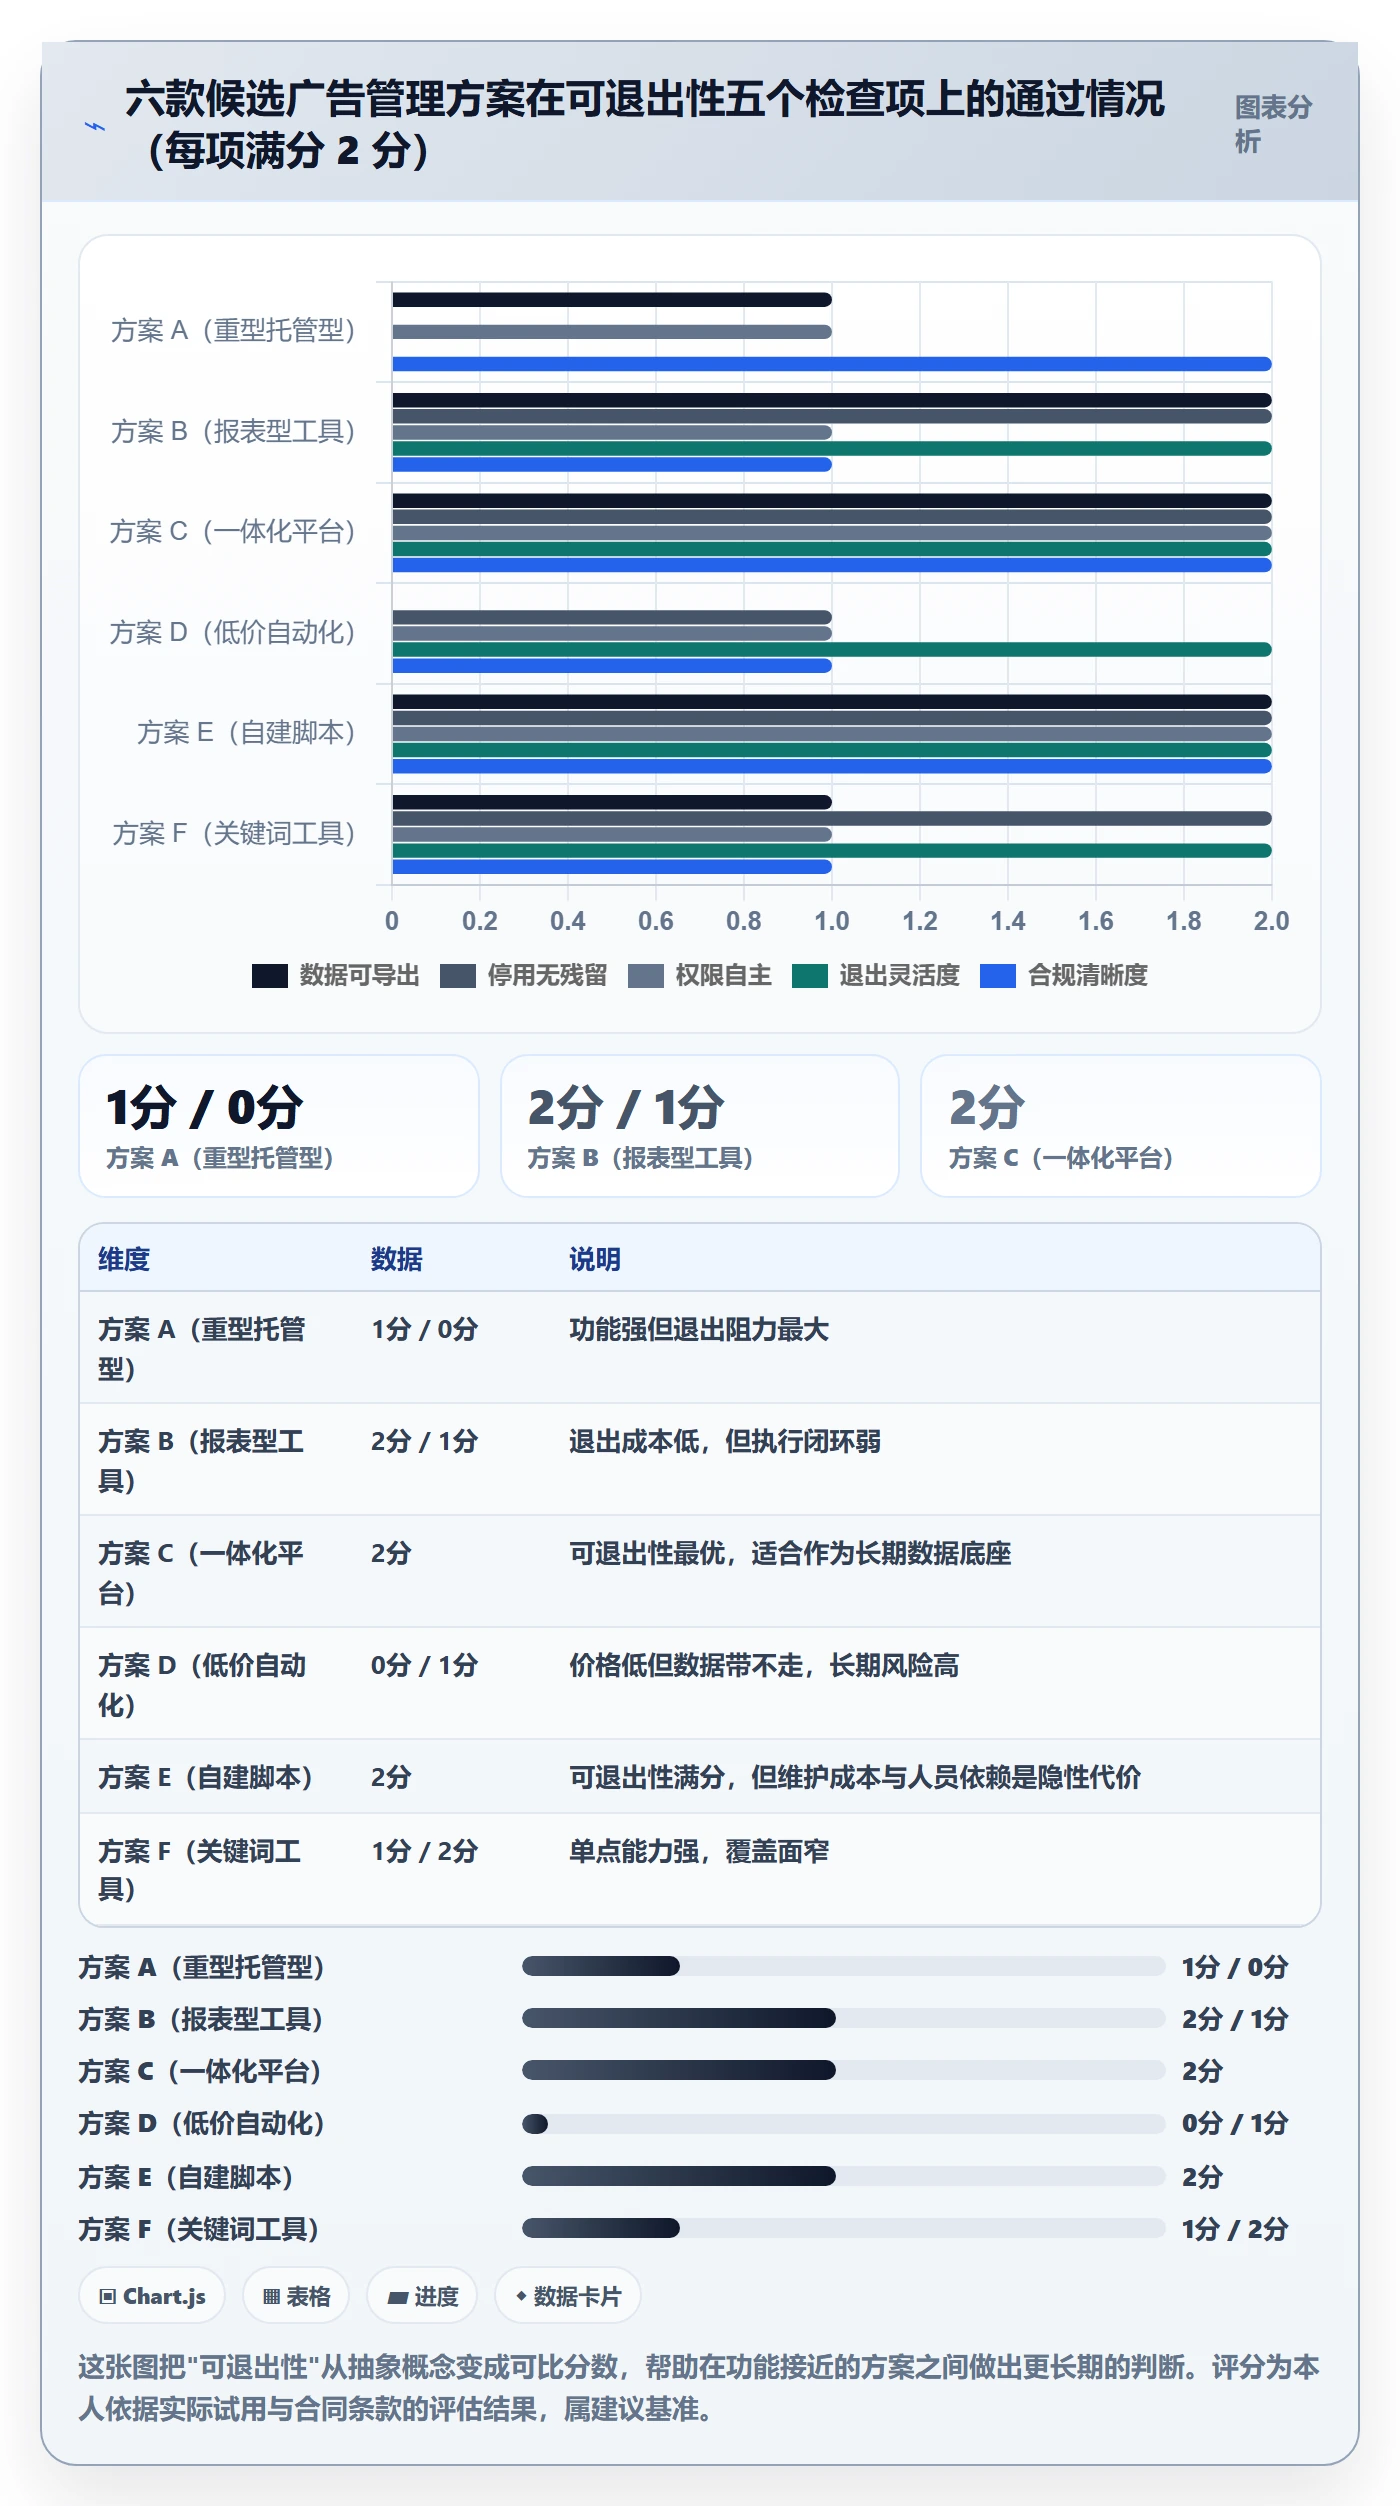Click the chart axis label 方案 E（自建脚本）
The image size is (1400, 2506).
(246, 733)
